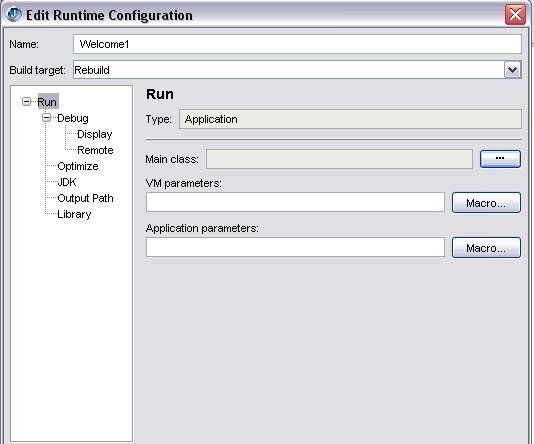This screenshot has height=444, width=534.
Task: Click into the Application parameters field
Action: [x=295, y=247]
